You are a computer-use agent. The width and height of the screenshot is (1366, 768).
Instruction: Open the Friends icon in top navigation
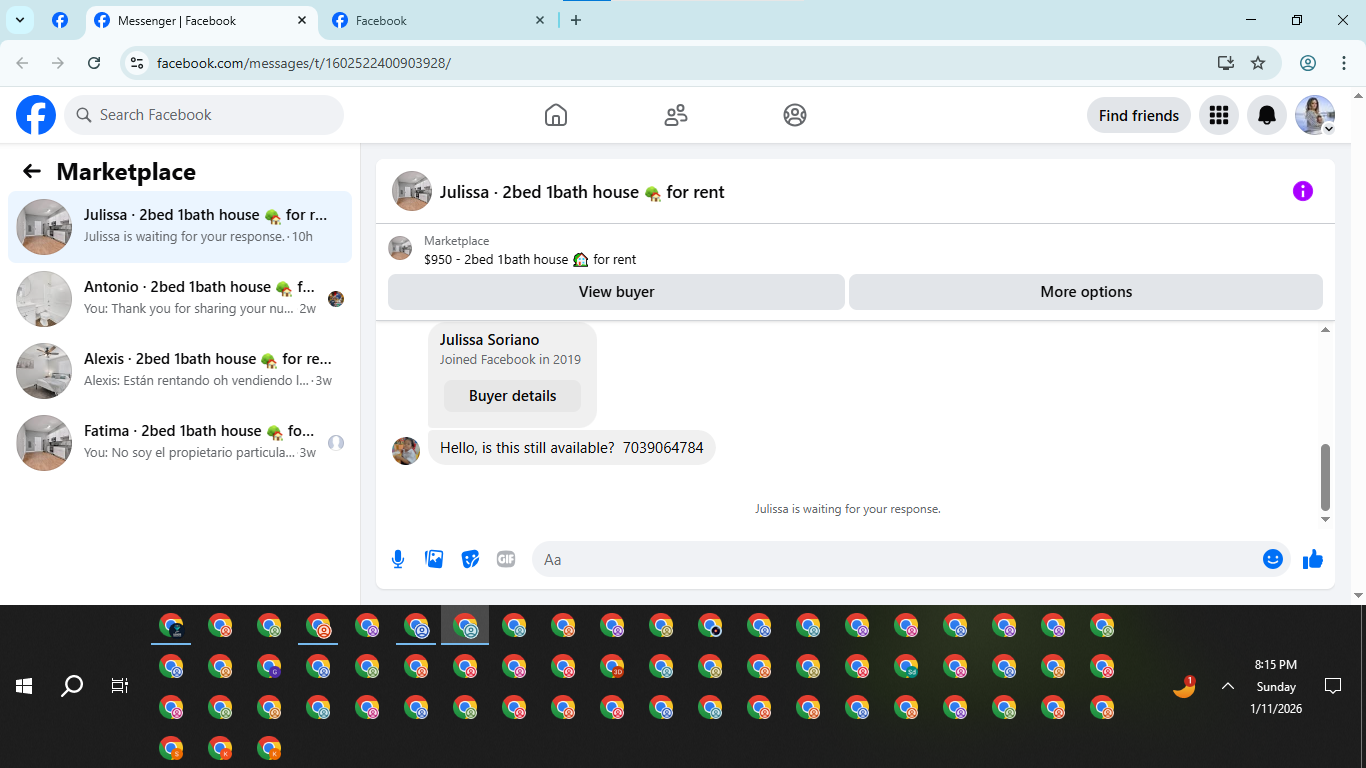676,115
